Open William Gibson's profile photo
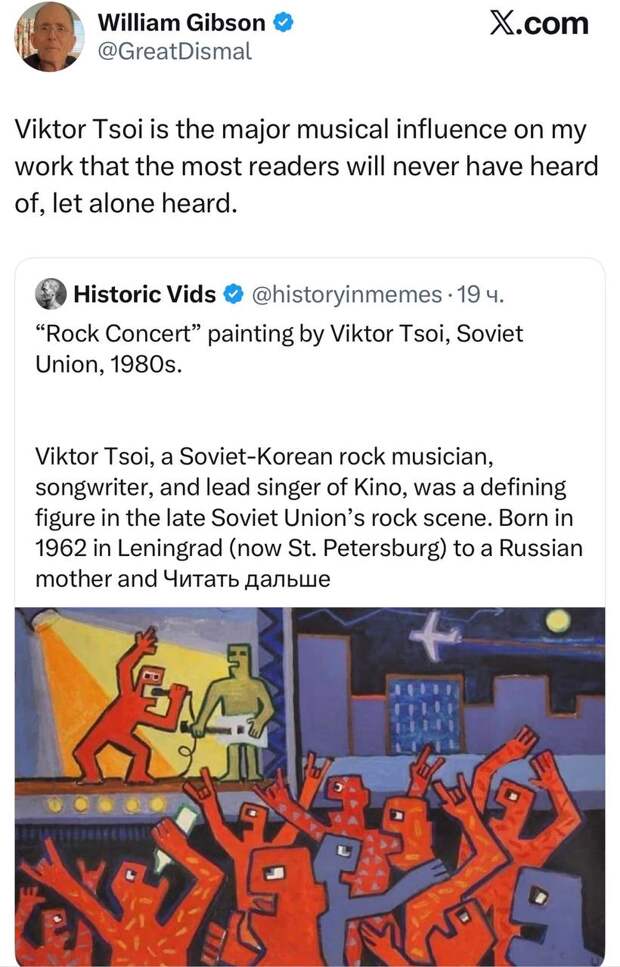The height and width of the screenshot is (967, 620). (50, 37)
